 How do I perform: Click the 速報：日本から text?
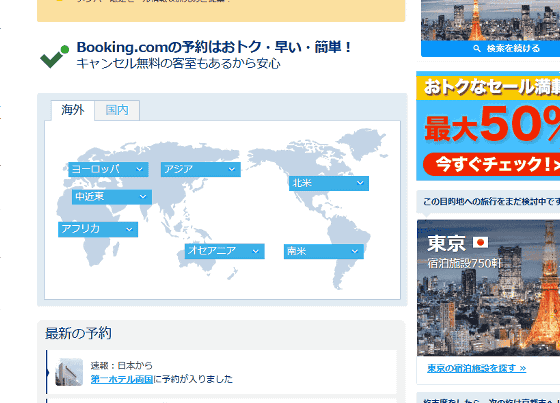121,365
